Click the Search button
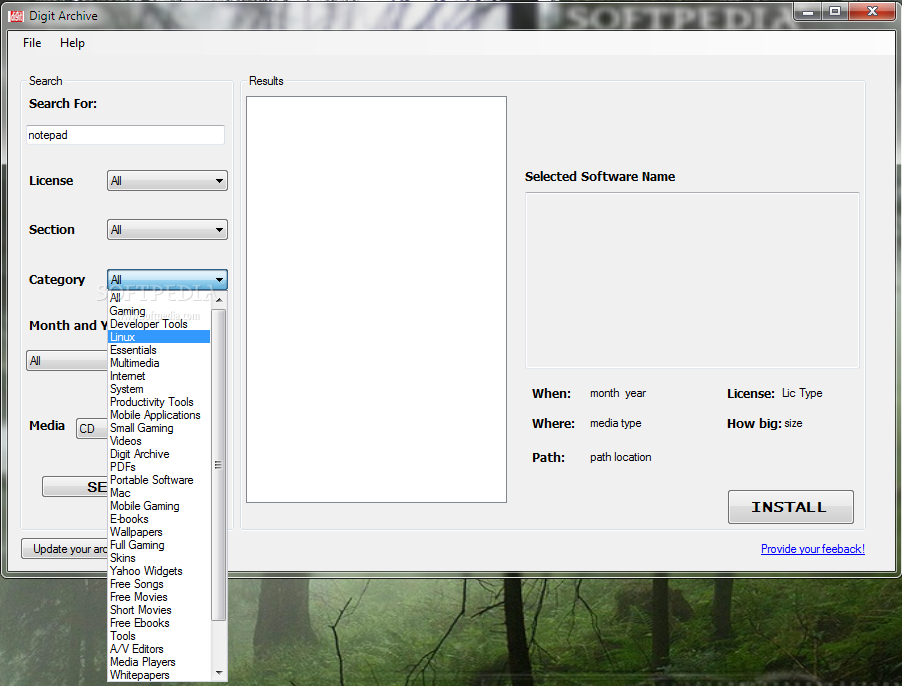Image resolution: width=902 pixels, height=686 pixels. (75, 486)
